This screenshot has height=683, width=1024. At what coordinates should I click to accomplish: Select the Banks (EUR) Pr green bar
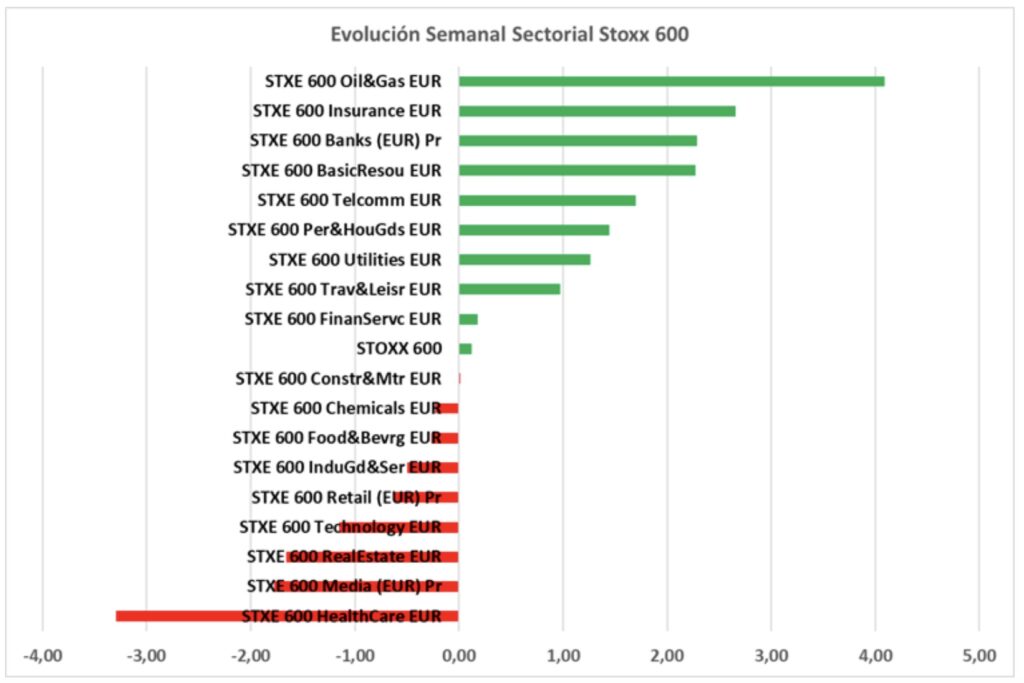coord(577,141)
